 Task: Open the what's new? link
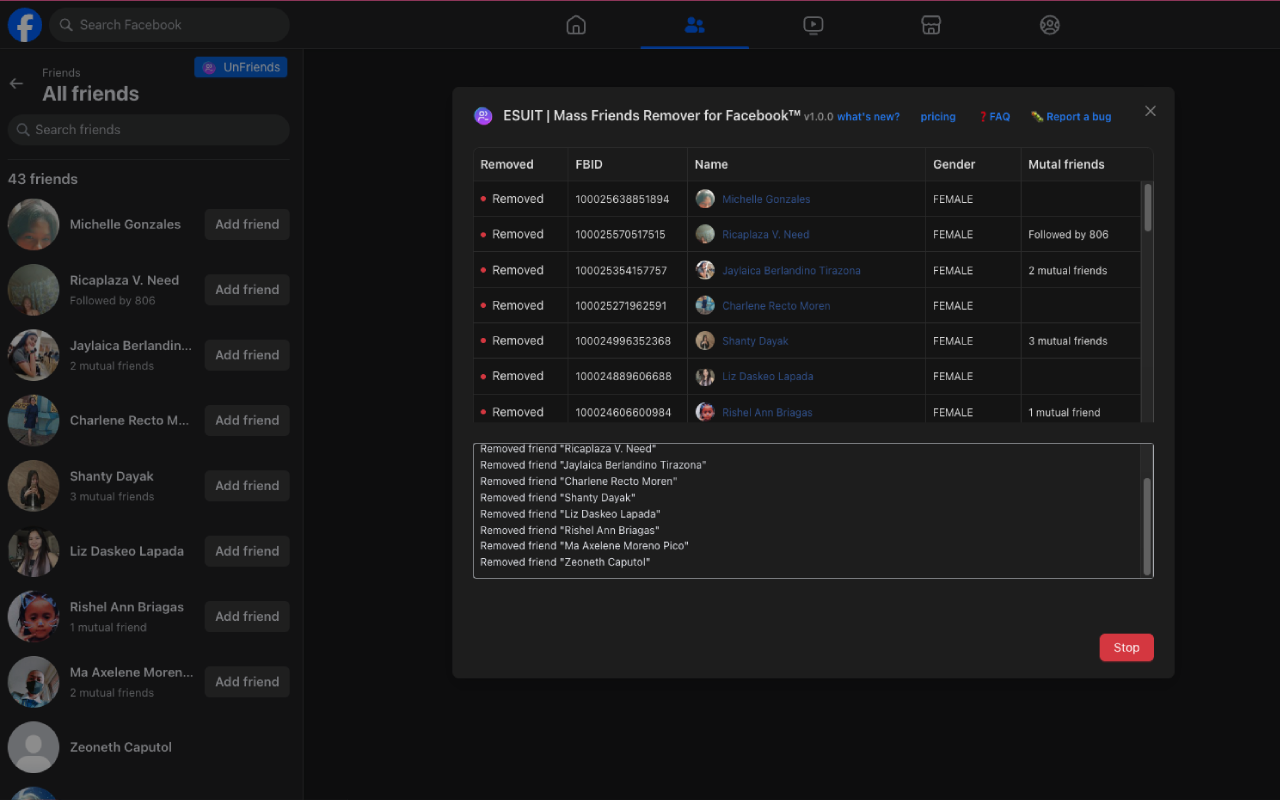(868, 117)
